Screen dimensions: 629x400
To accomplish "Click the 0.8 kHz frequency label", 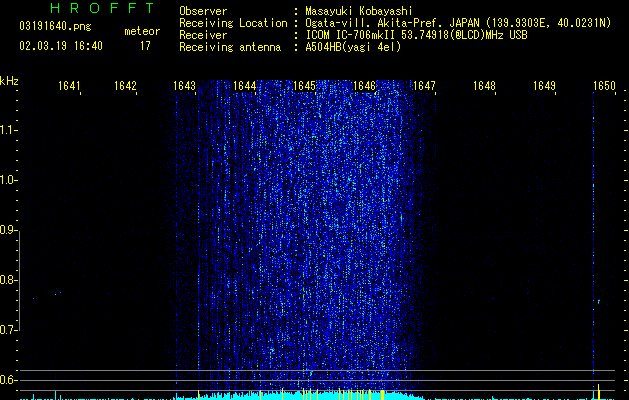I will [8, 280].
